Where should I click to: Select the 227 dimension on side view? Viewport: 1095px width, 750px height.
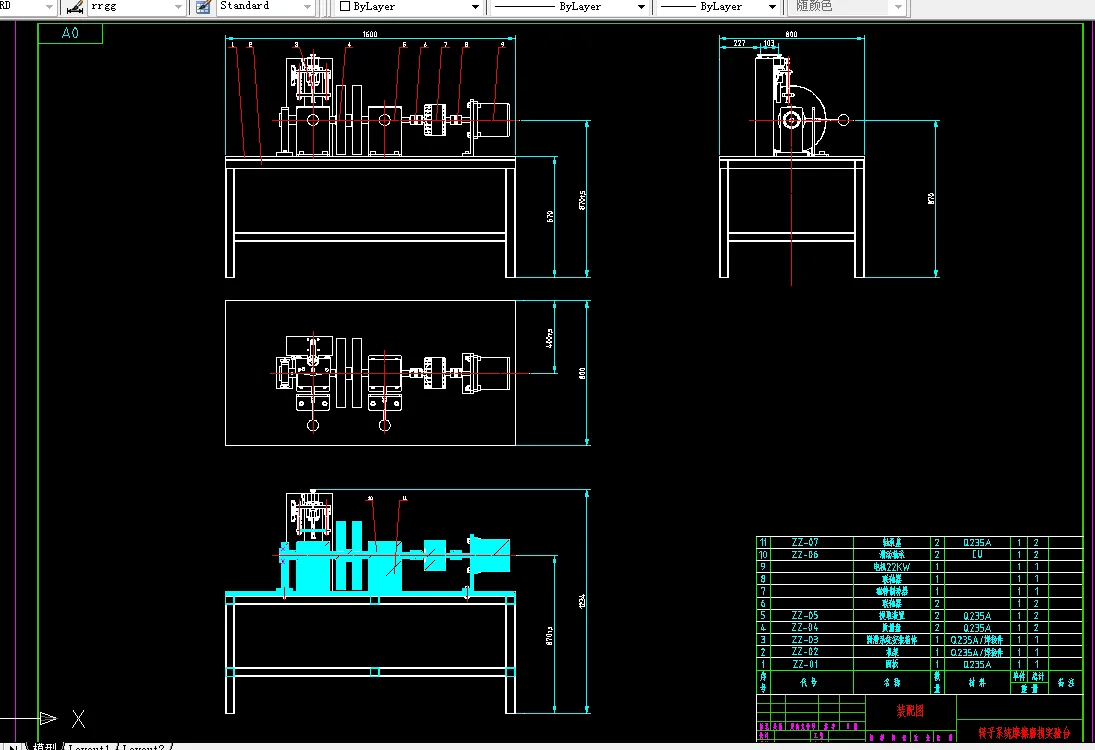click(x=740, y=43)
